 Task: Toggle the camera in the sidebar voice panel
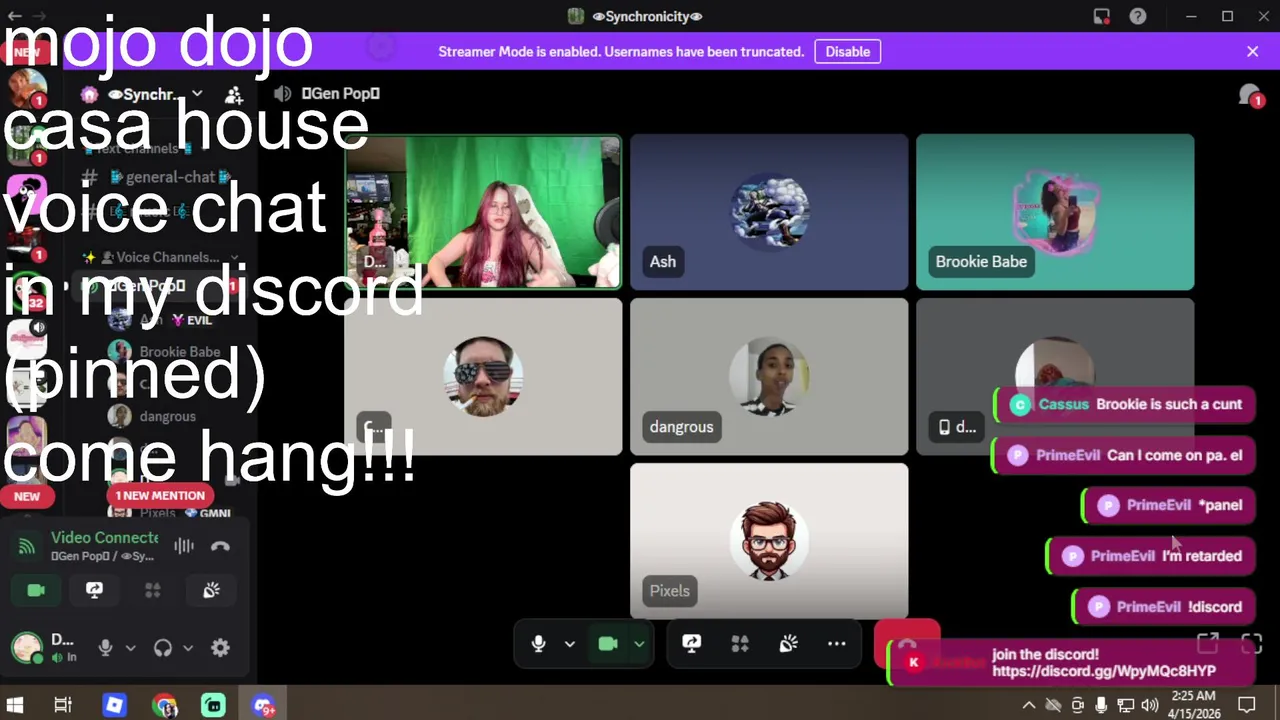point(36,590)
